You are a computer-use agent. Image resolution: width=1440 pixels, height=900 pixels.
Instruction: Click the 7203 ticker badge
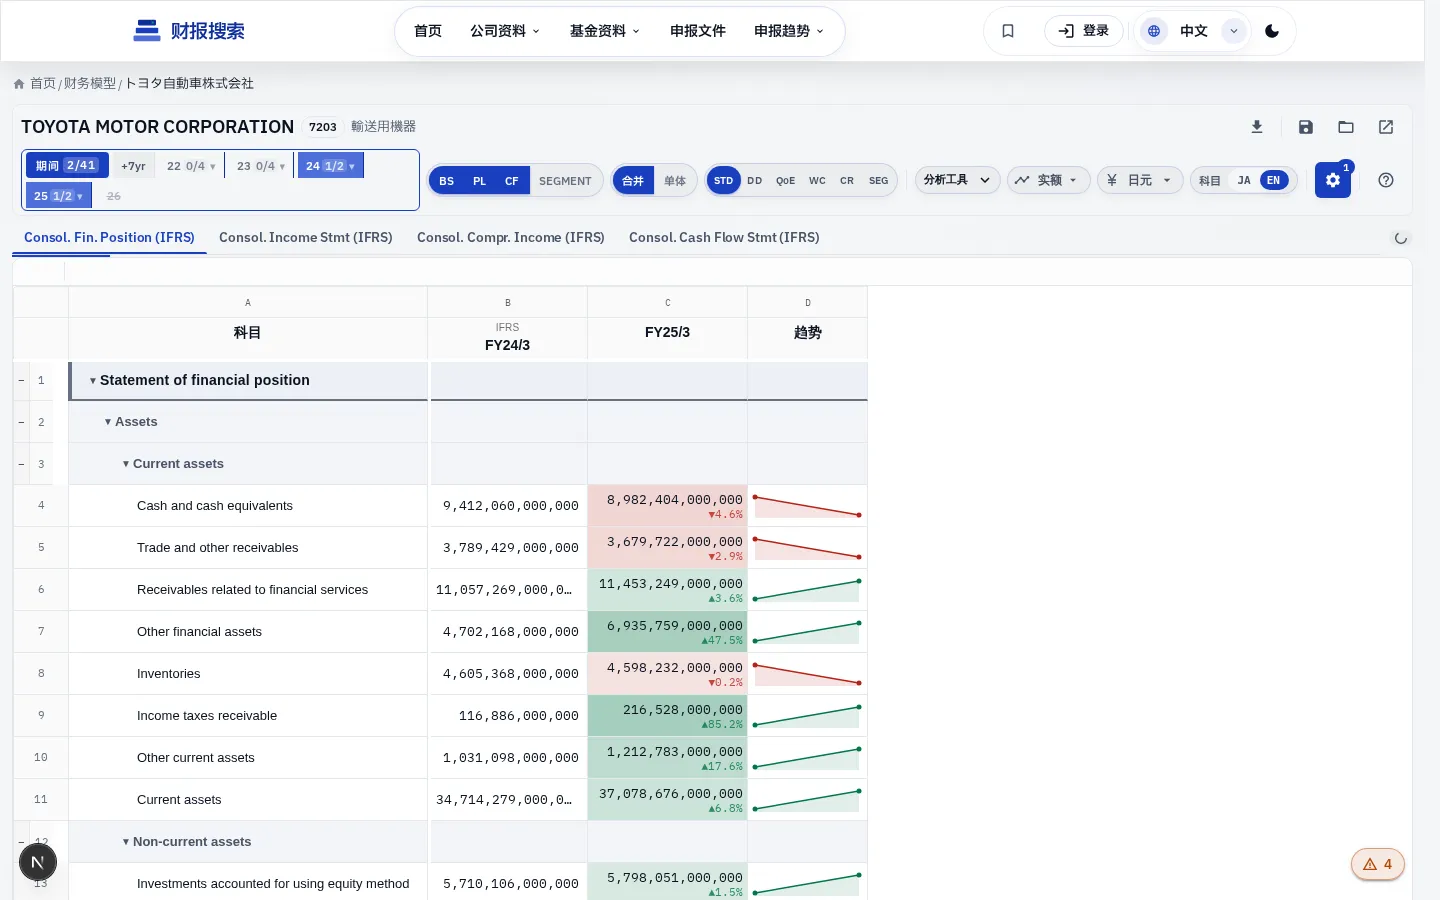click(x=322, y=127)
